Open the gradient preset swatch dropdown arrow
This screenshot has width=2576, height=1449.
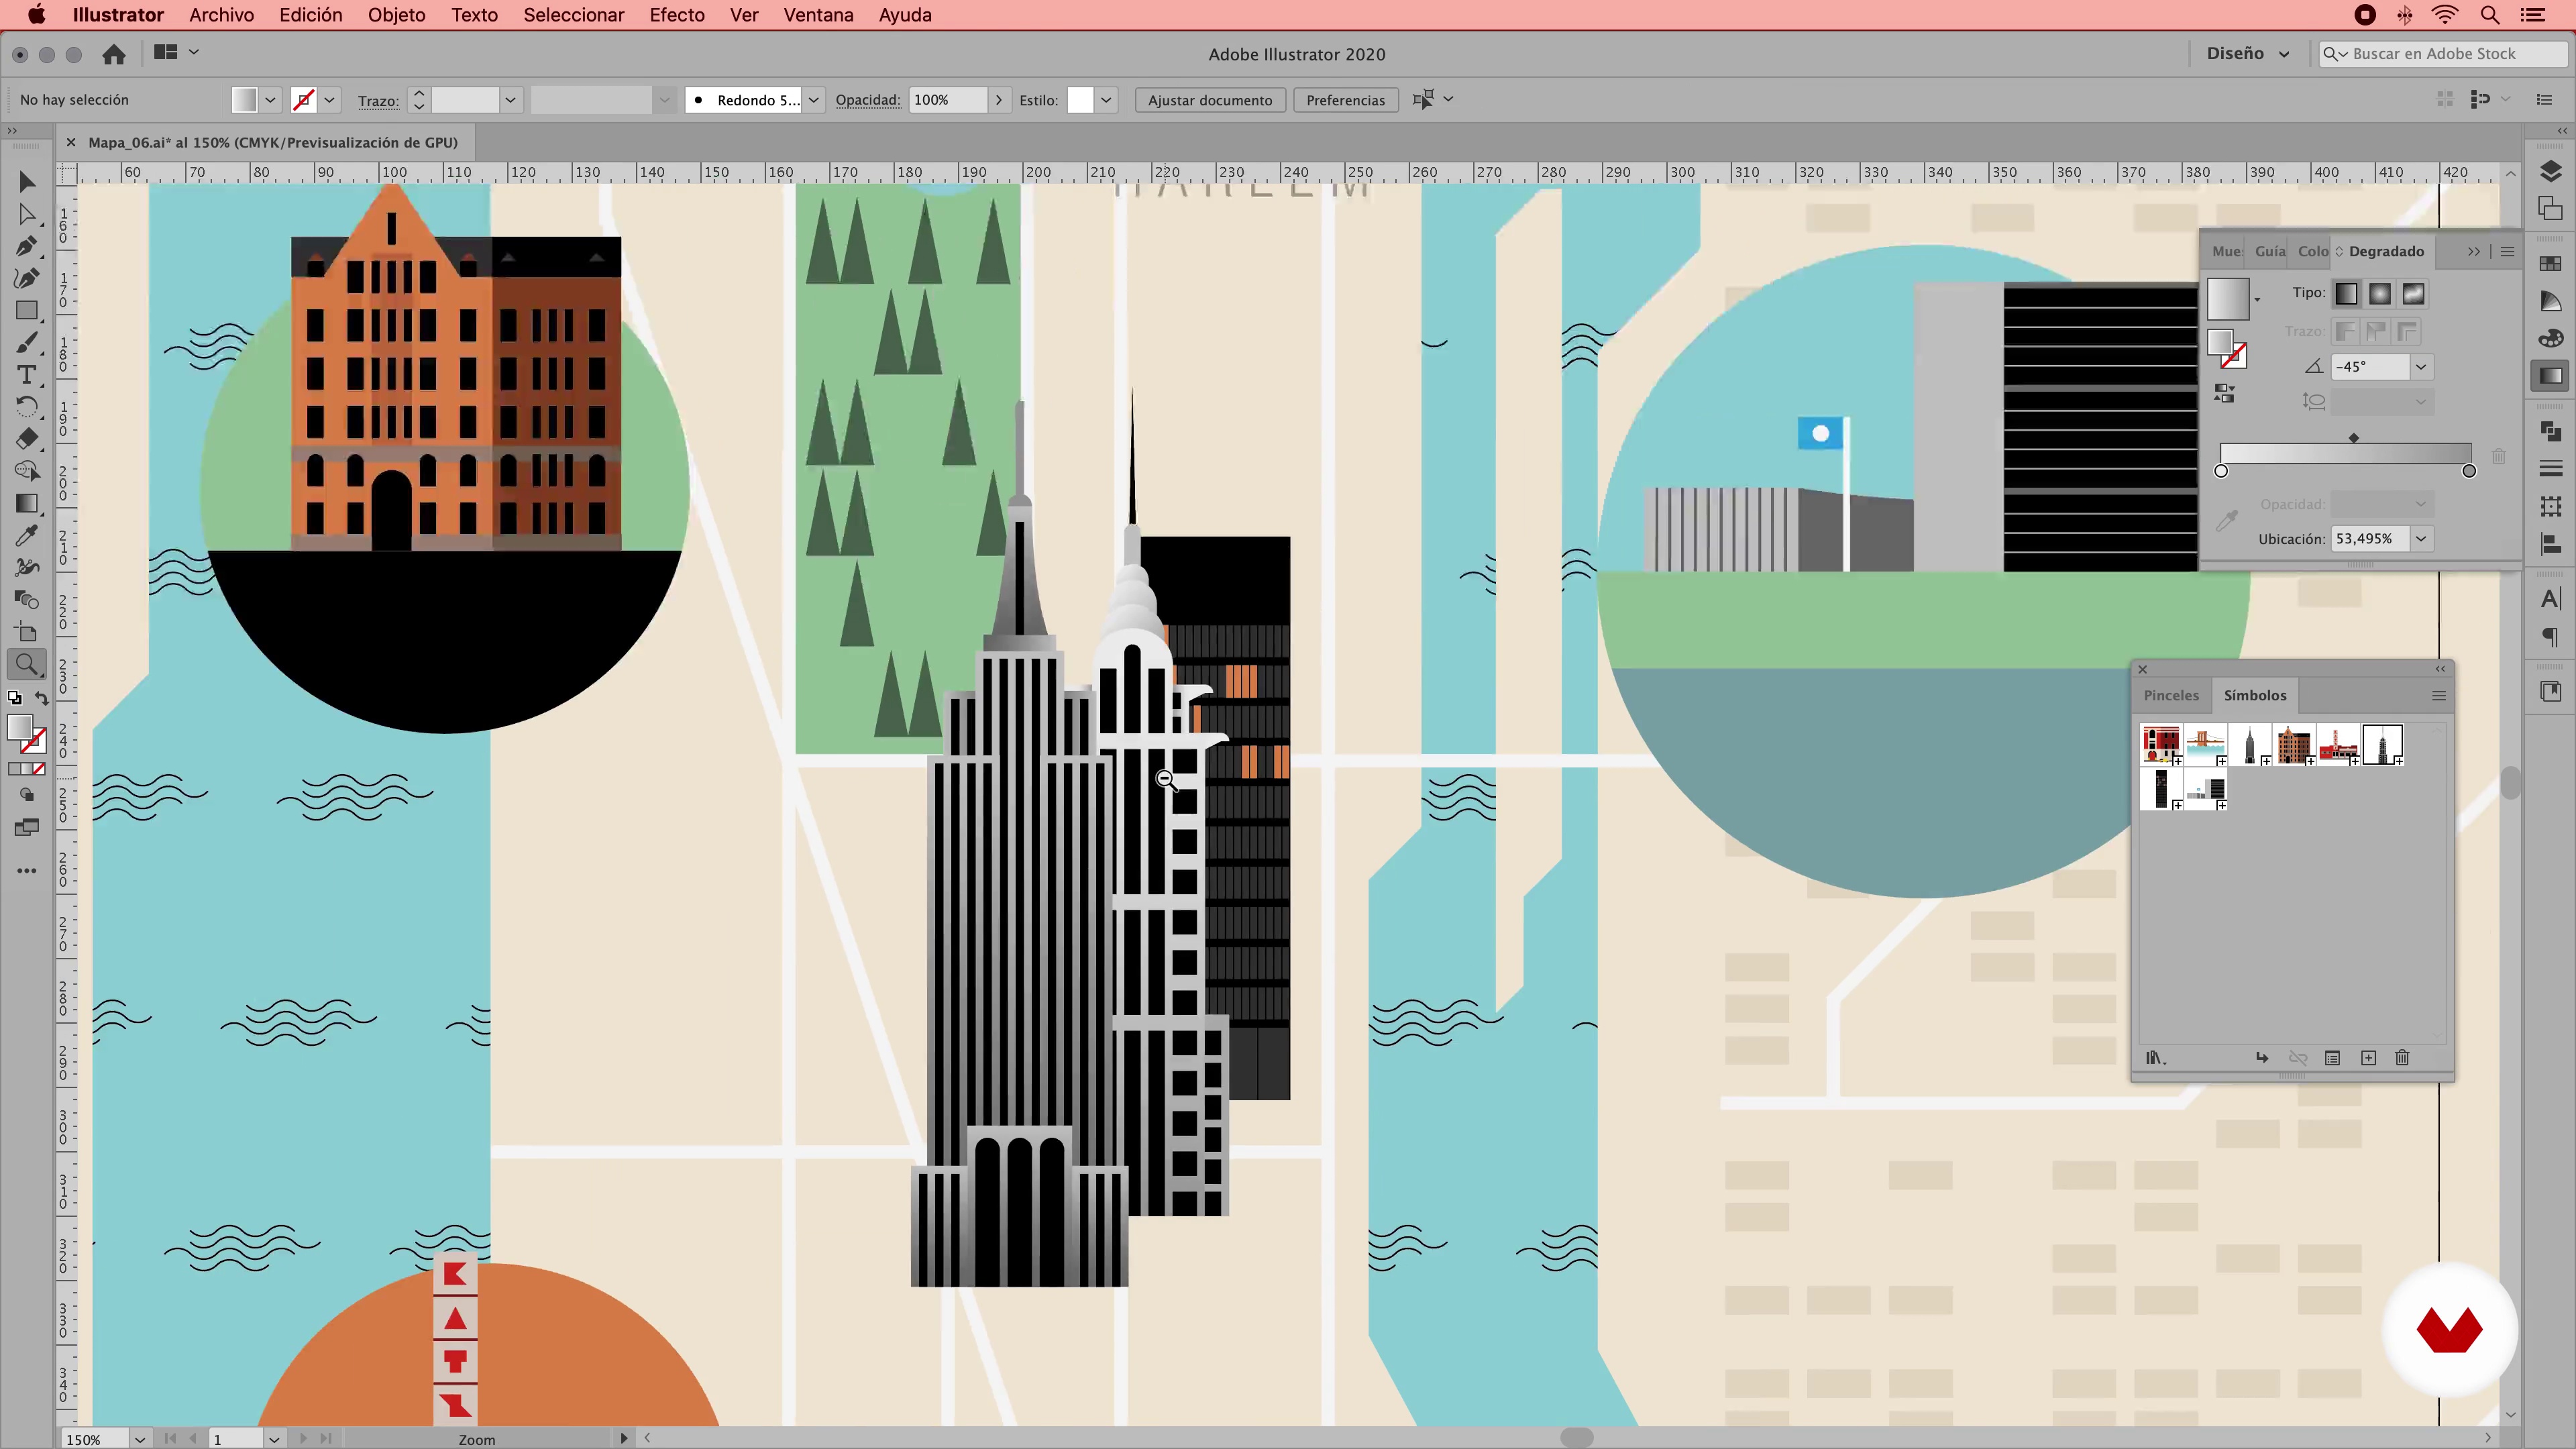2257,299
